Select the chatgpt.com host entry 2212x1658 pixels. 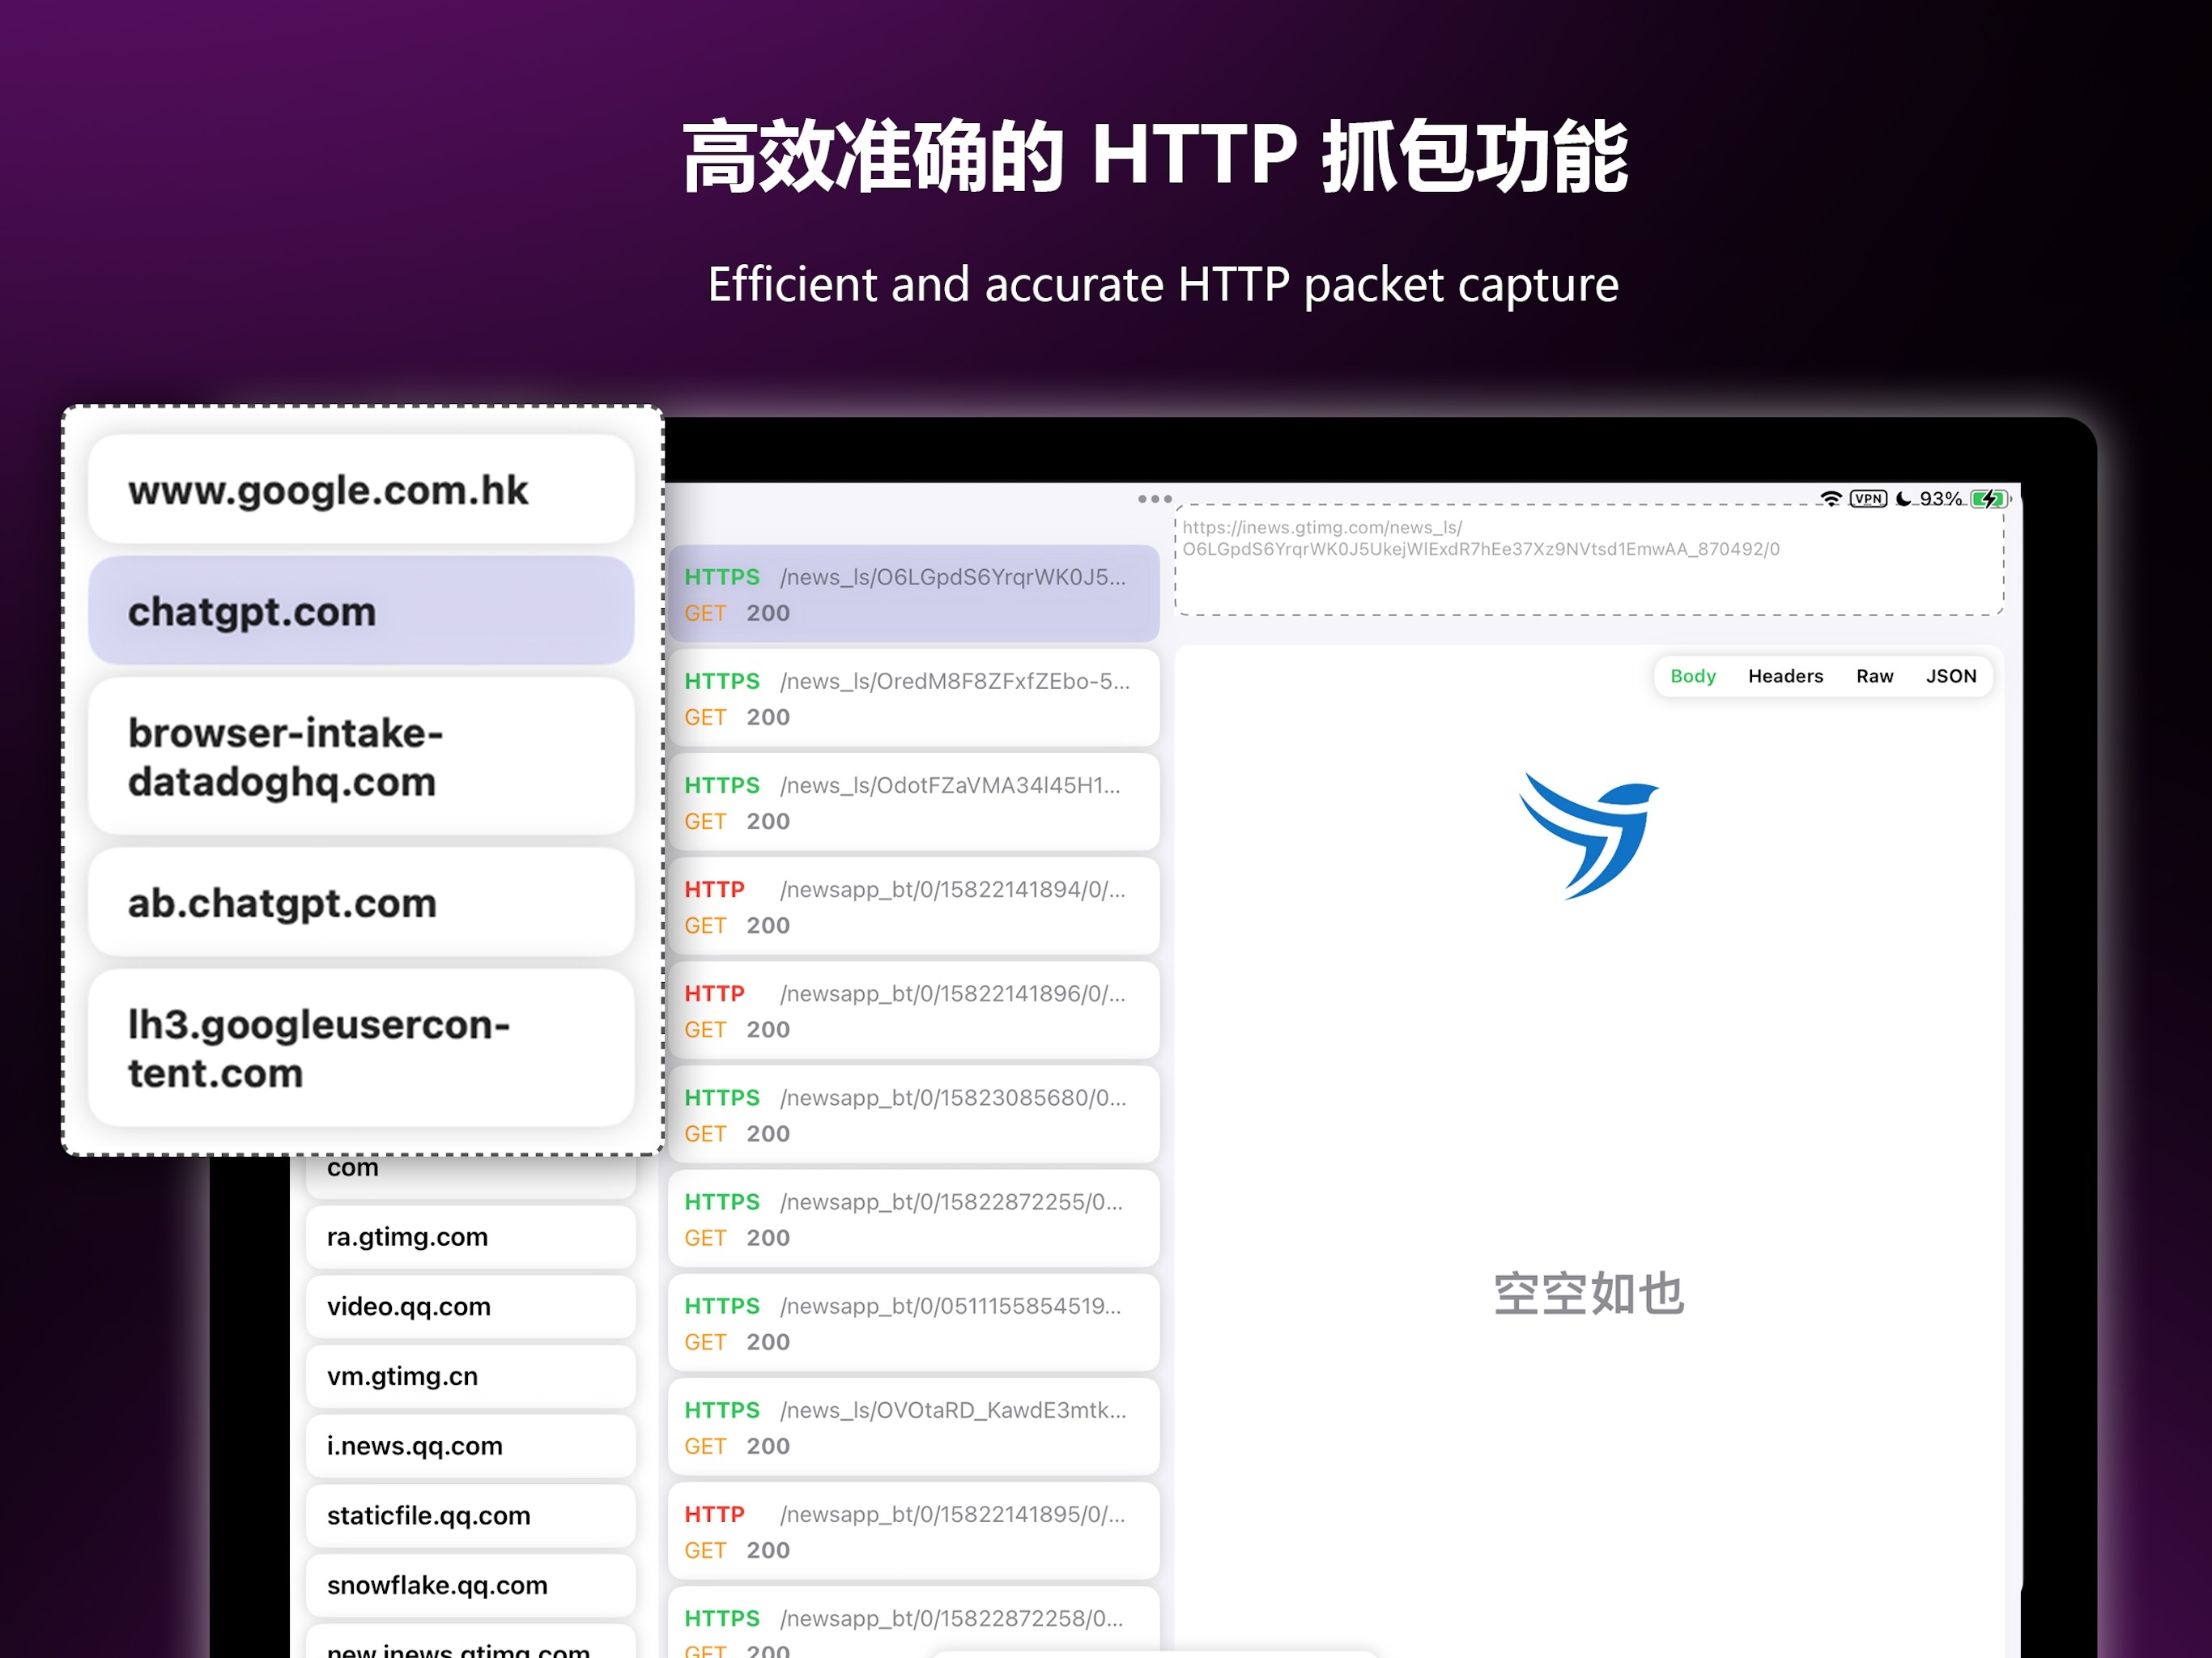(361, 611)
